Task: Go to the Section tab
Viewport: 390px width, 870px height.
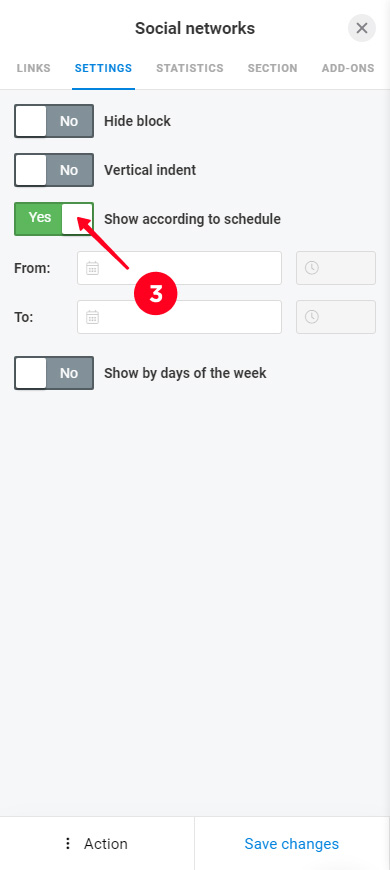Action: click(x=272, y=68)
